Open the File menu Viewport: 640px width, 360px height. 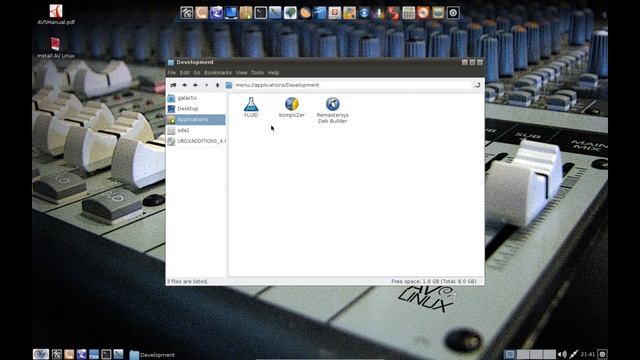(171, 73)
